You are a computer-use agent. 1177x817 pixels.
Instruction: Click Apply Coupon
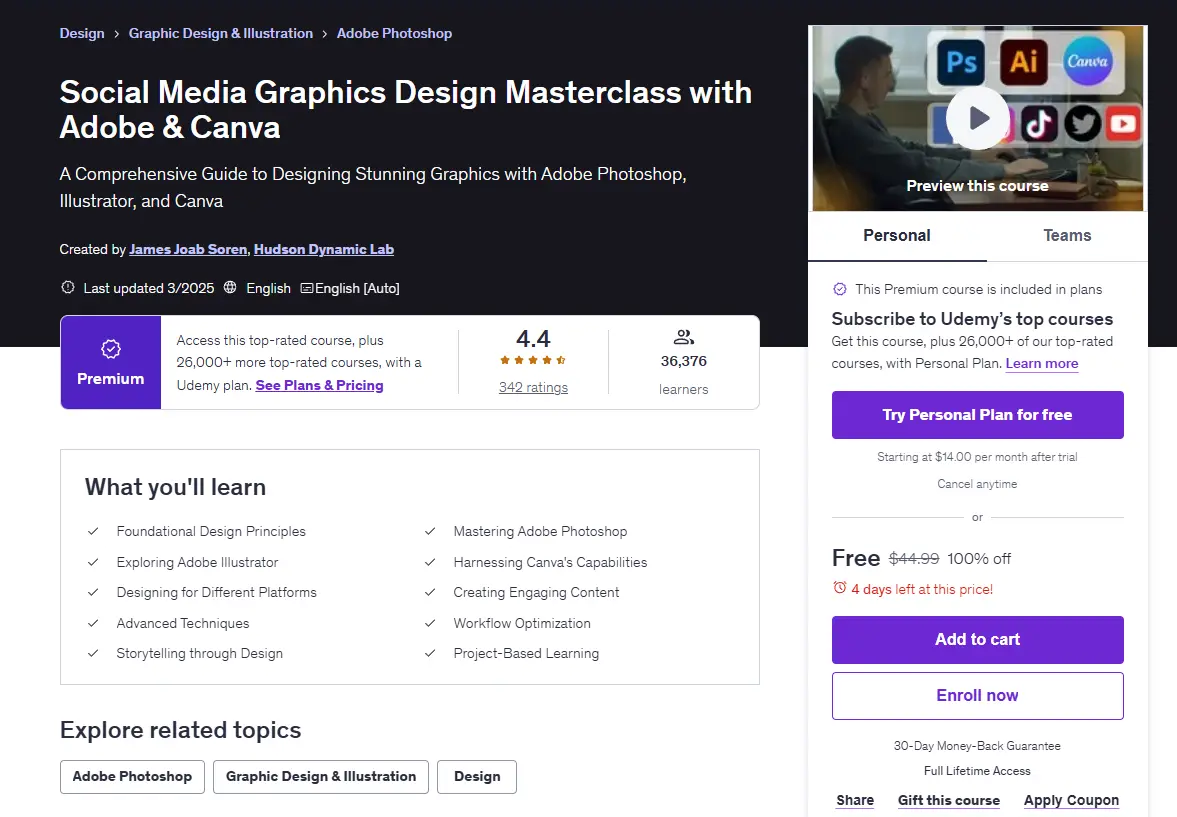tap(1071, 800)
